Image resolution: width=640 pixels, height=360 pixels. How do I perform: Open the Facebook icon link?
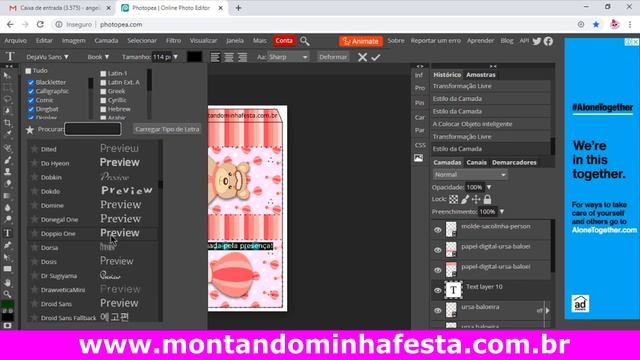click(548, 41)
